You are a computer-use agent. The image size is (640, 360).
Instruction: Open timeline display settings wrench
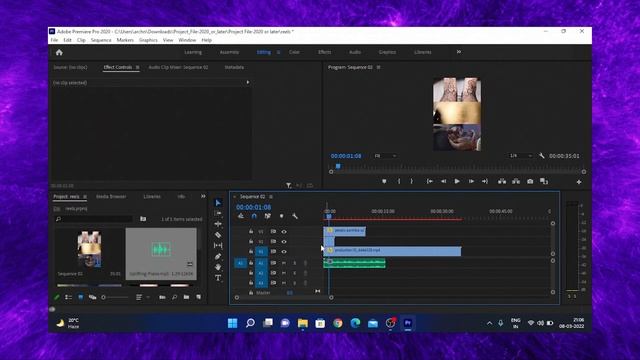[295, 216]
